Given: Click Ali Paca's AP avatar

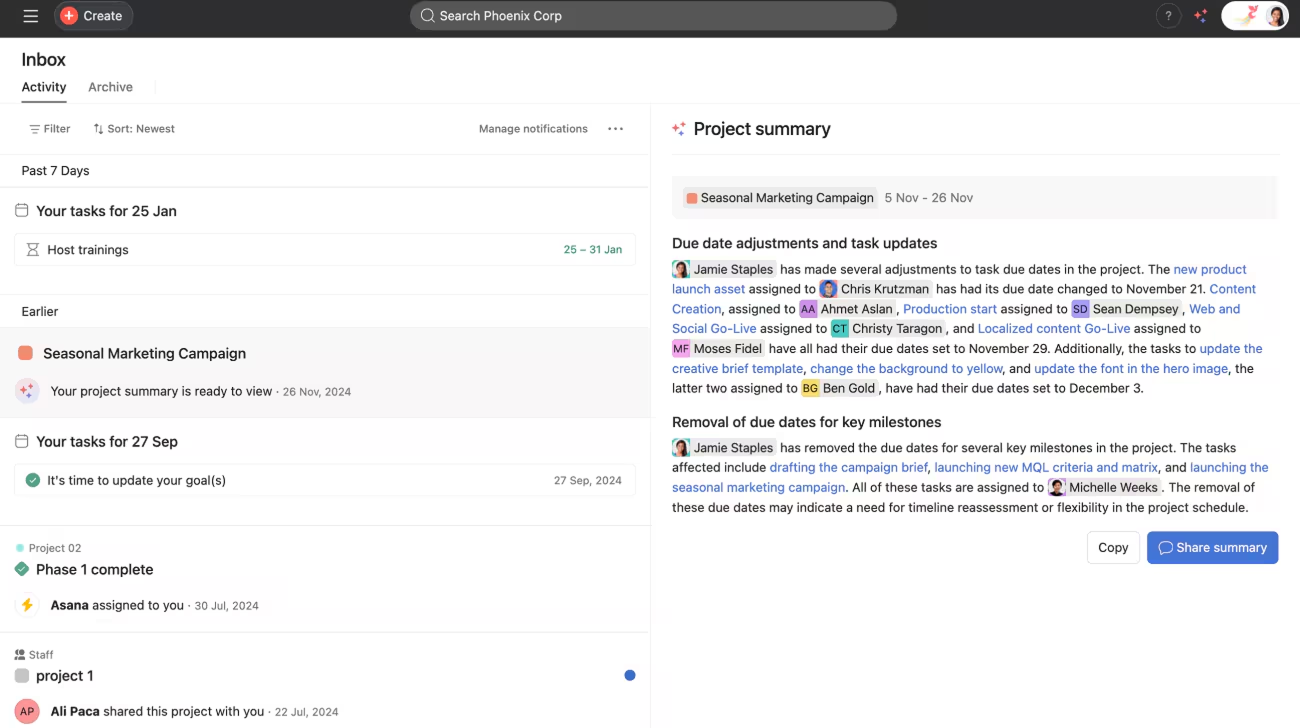Looking at the screenshot, I should [28, 711].
